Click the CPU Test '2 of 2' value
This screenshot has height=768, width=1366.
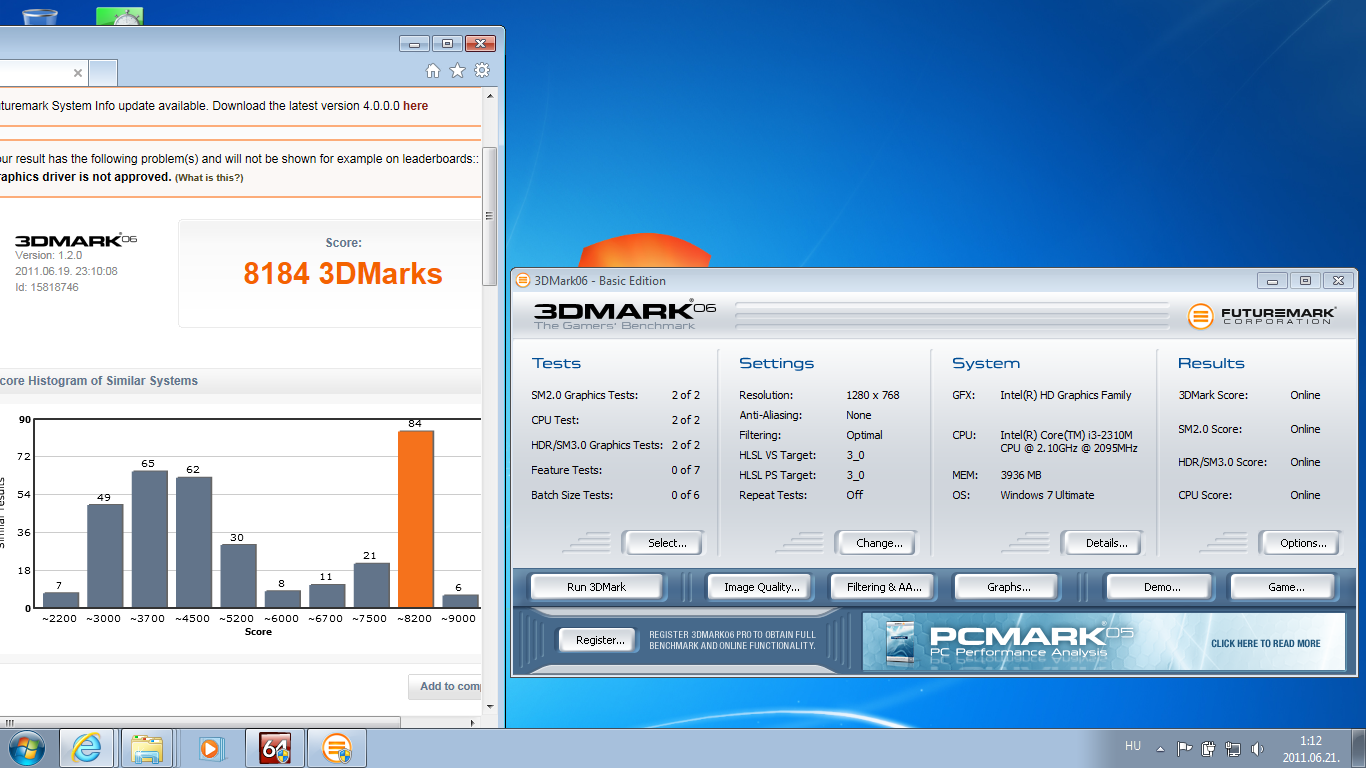click(686, 420)
